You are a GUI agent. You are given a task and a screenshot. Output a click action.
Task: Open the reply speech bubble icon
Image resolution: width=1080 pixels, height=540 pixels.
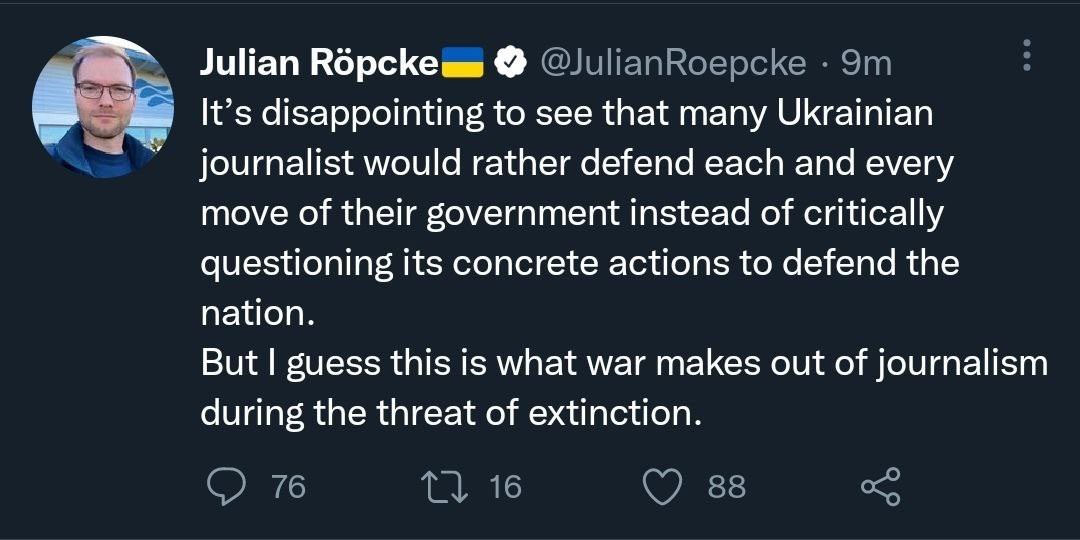tap(226, 487)
